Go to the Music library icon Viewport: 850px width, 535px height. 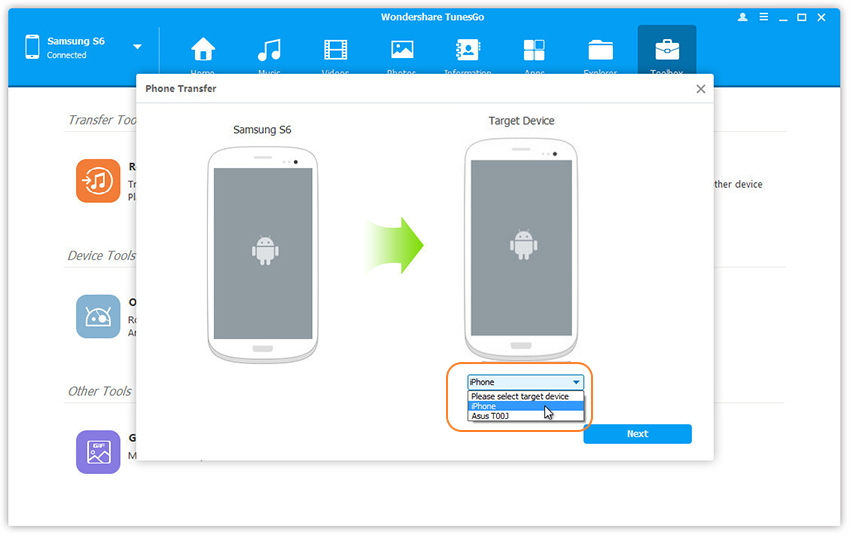pyautogui.click(x=269, y=50)
